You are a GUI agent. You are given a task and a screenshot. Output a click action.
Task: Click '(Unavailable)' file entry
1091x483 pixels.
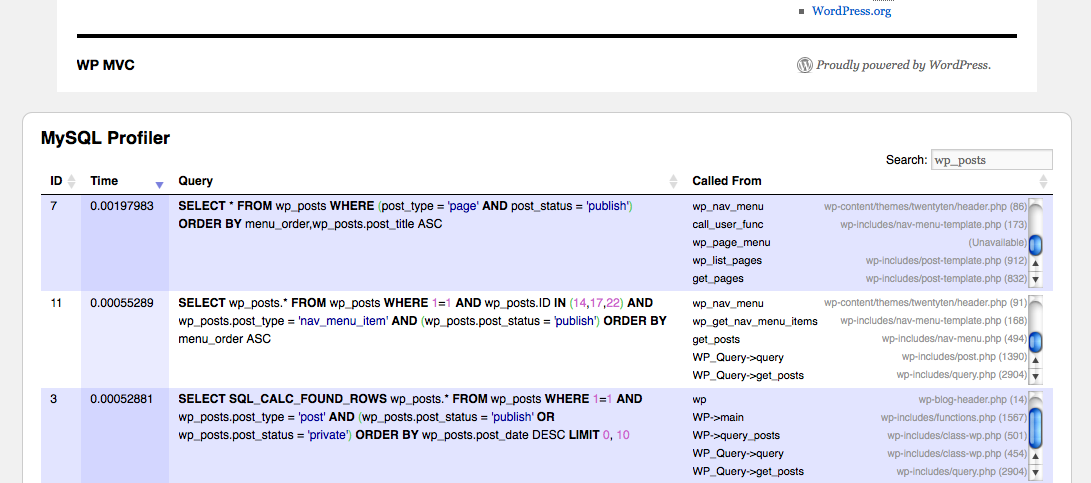[x=998, y=242]
